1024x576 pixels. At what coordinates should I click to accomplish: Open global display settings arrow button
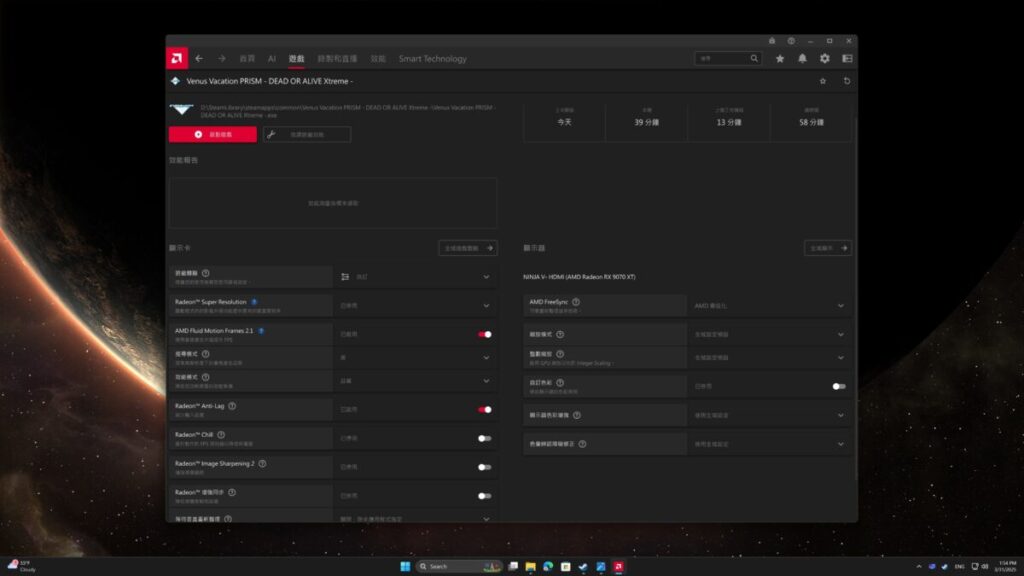828,248
